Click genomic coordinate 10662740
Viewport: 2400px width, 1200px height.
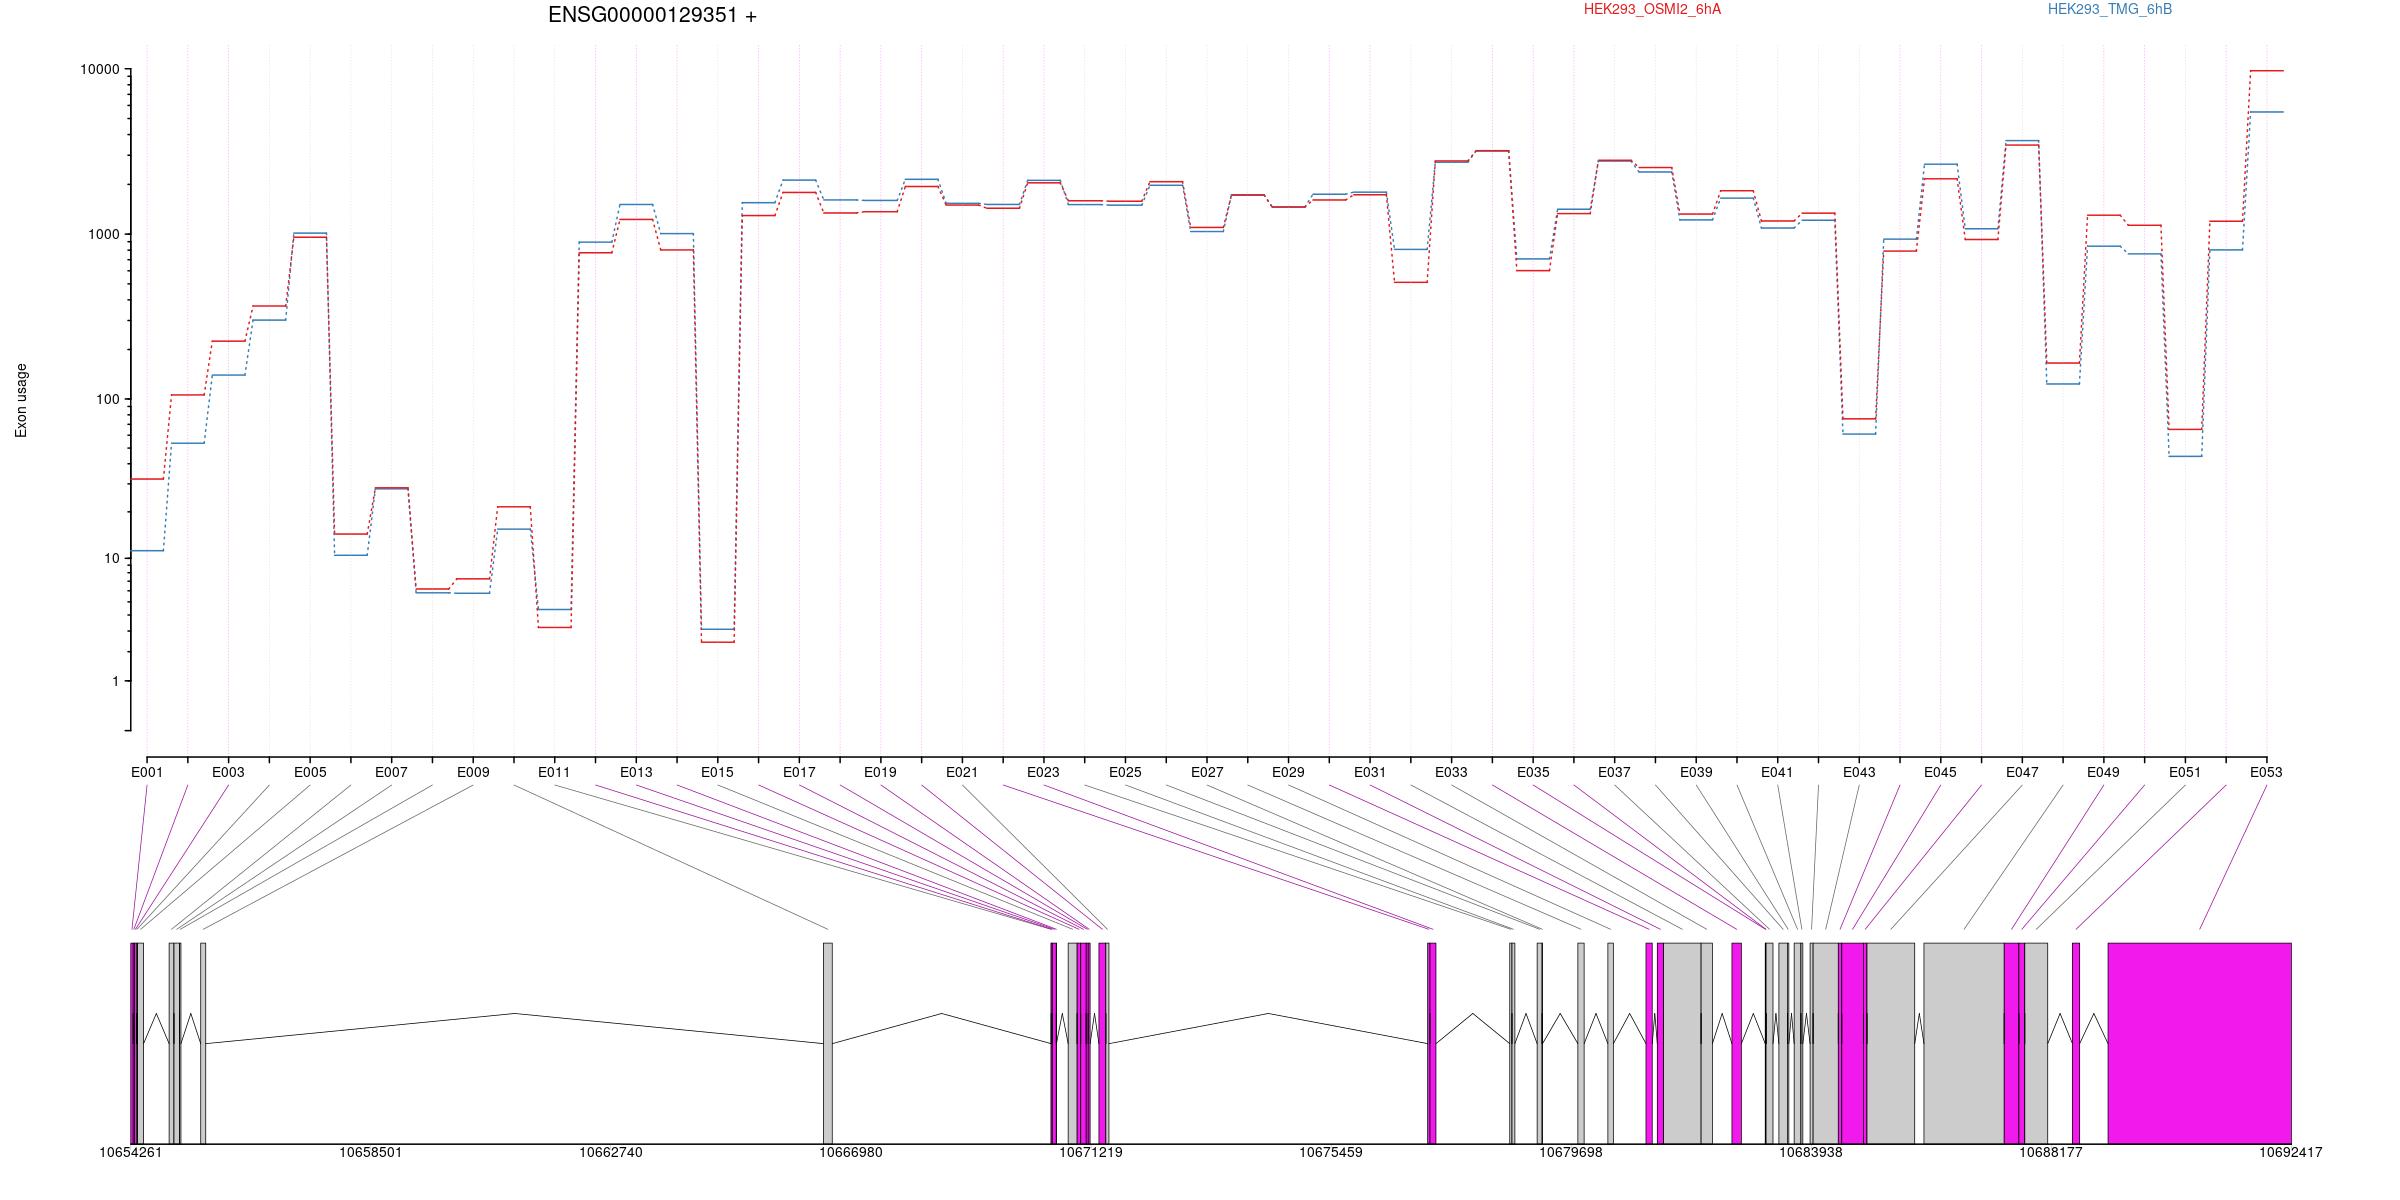[x=611, y=1153]
